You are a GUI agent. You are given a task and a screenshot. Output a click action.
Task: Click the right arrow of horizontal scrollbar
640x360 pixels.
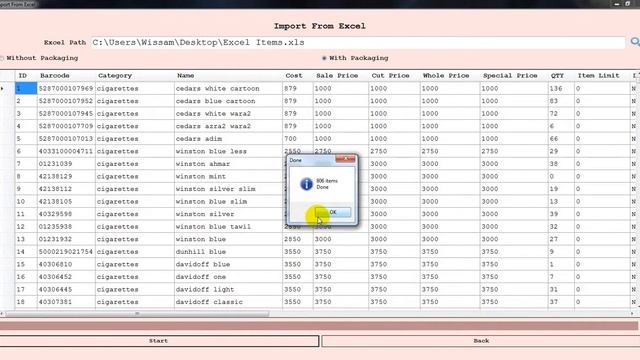[632, 313]
